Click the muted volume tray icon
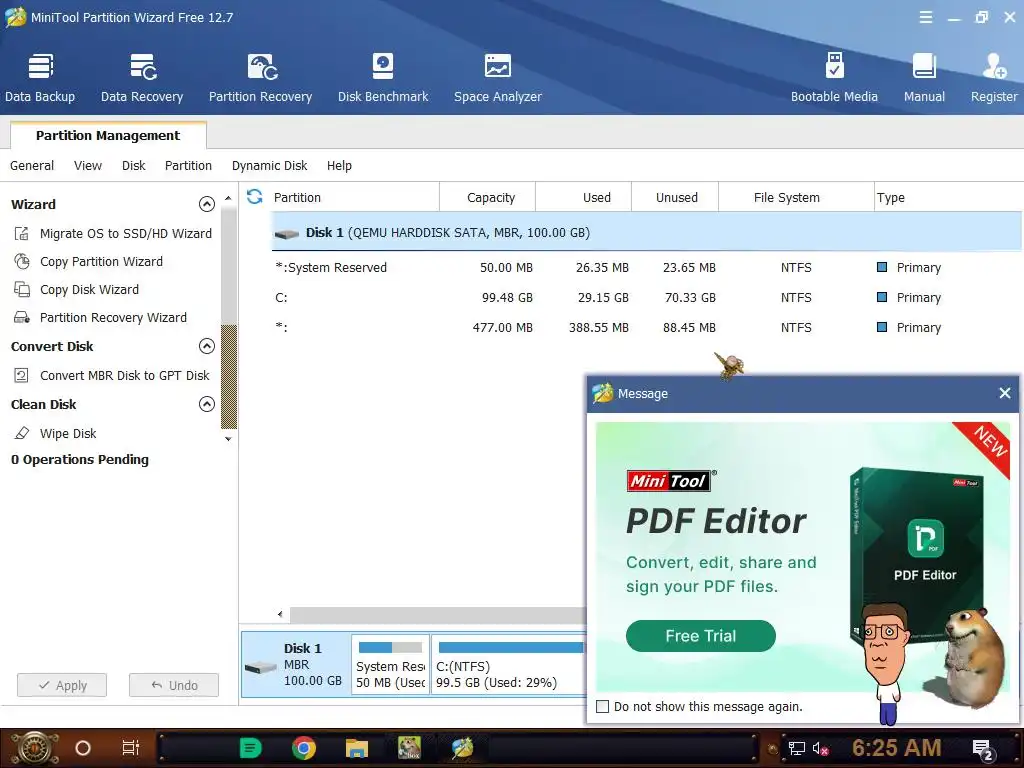This screenshot has width=1024, height=768. pyautogui.click(x=821, y=749)
